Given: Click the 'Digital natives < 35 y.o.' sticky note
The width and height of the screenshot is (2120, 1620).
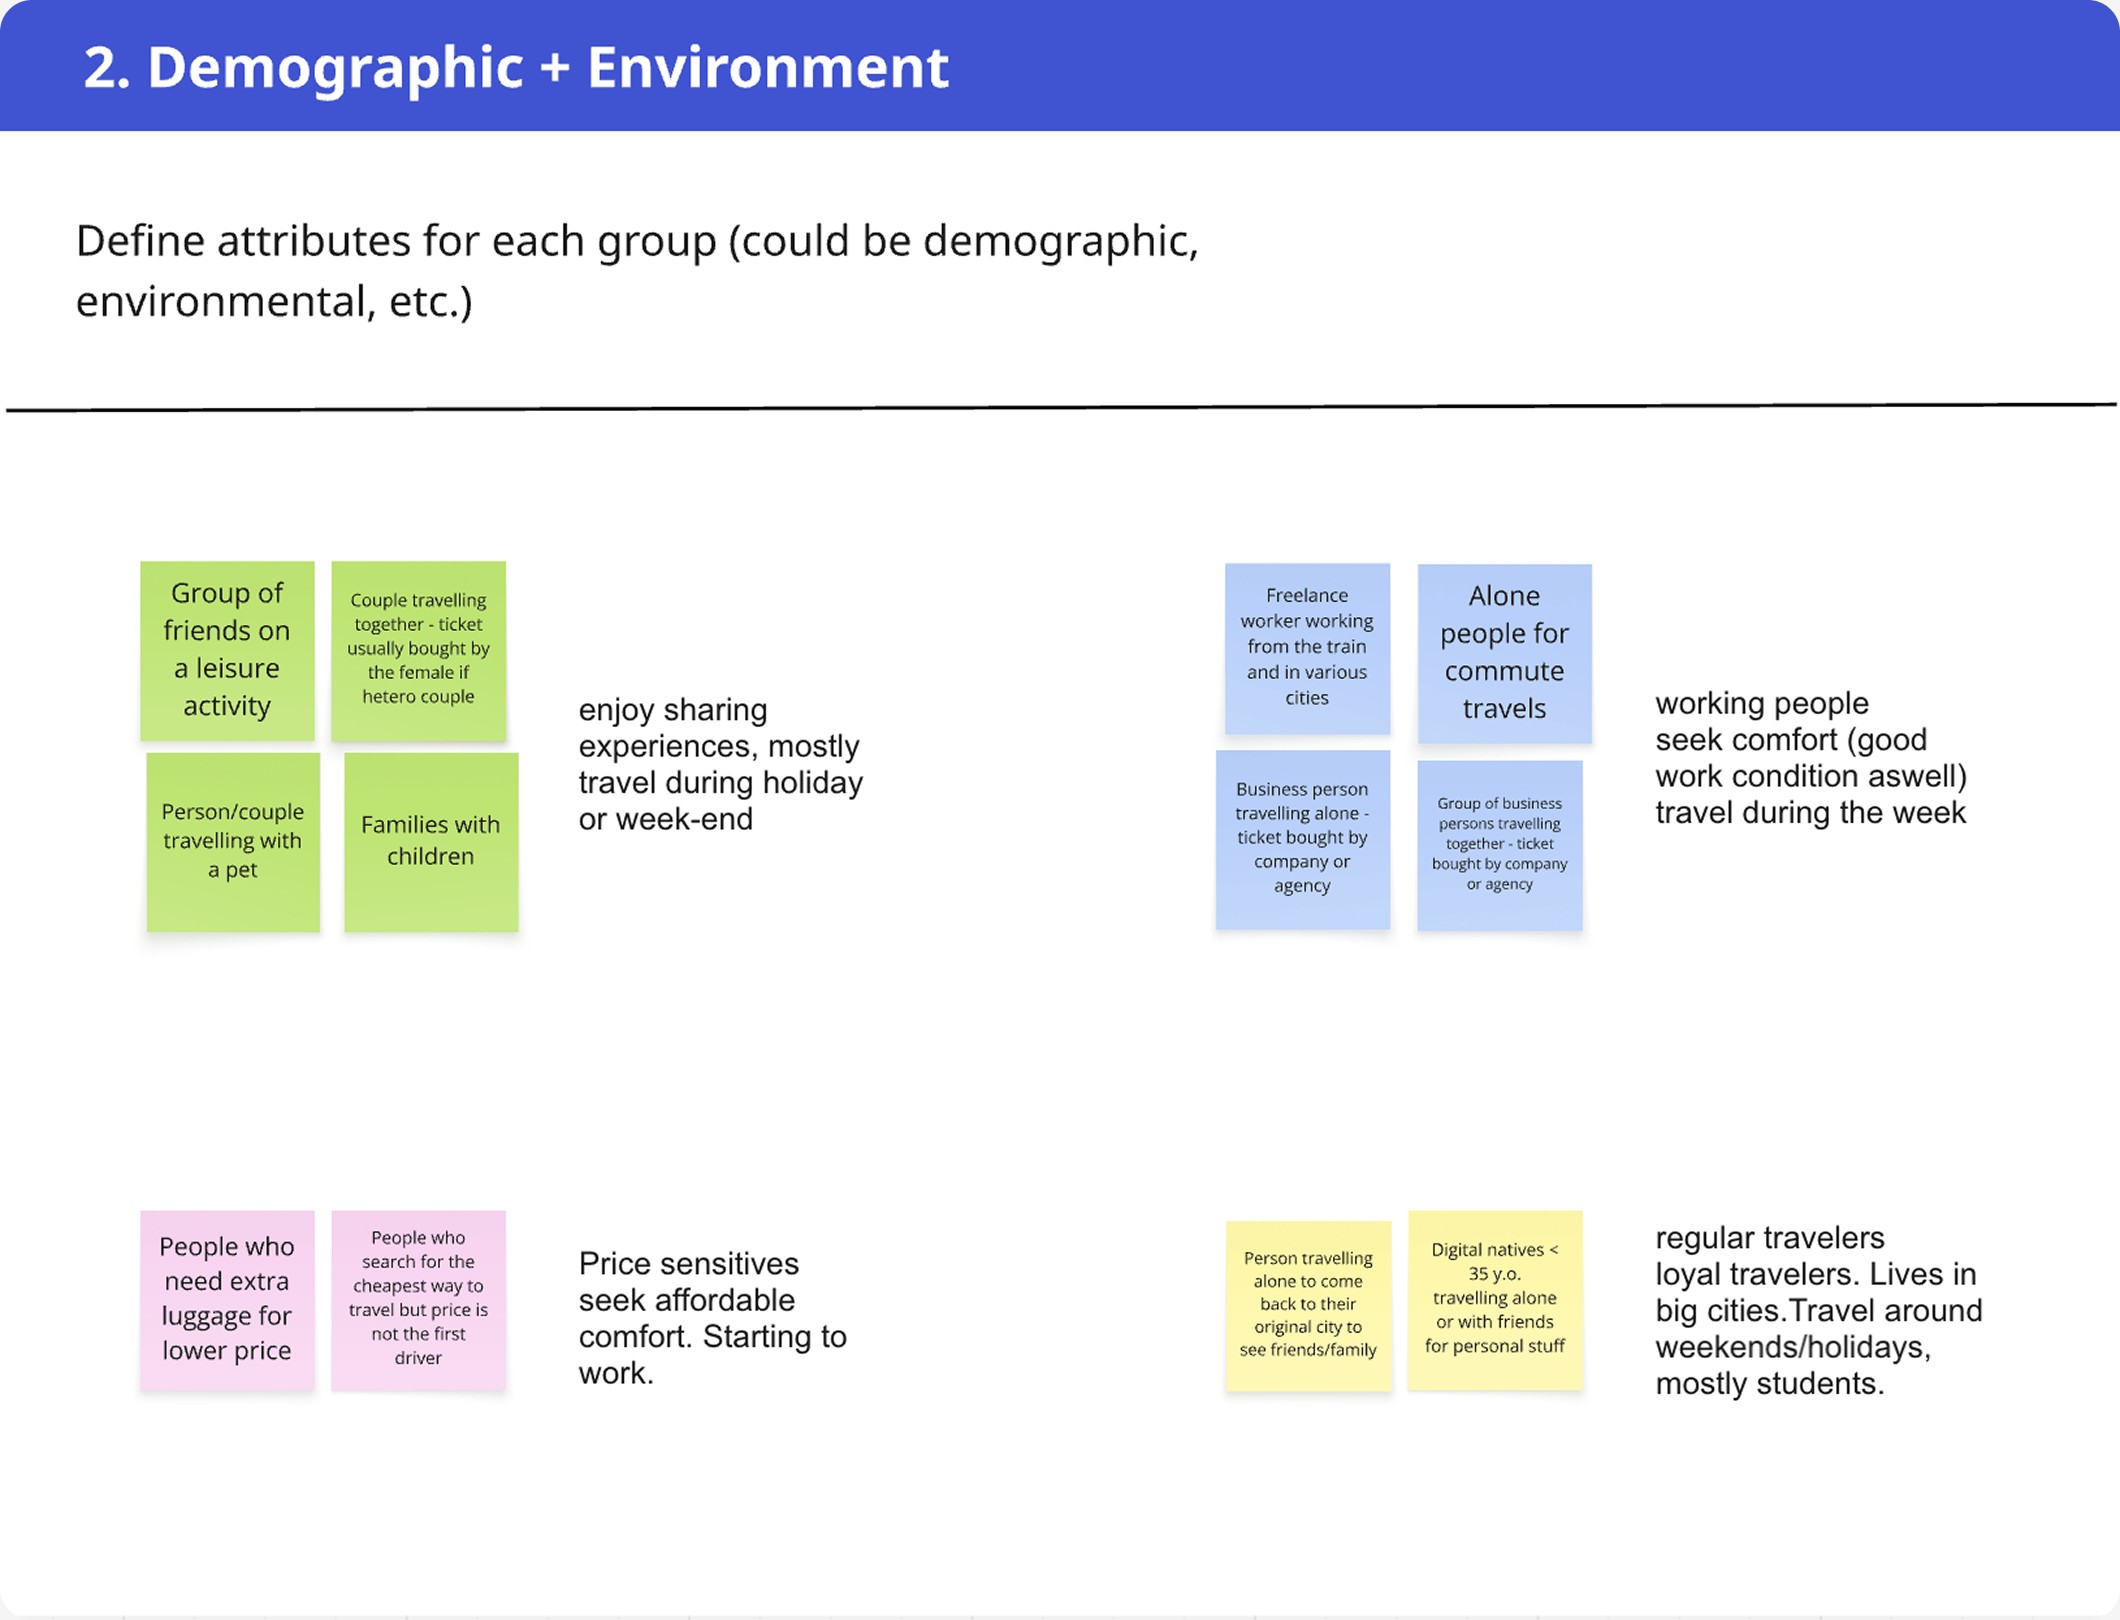Looking at the screenshot, I should coord(1495,1298).
